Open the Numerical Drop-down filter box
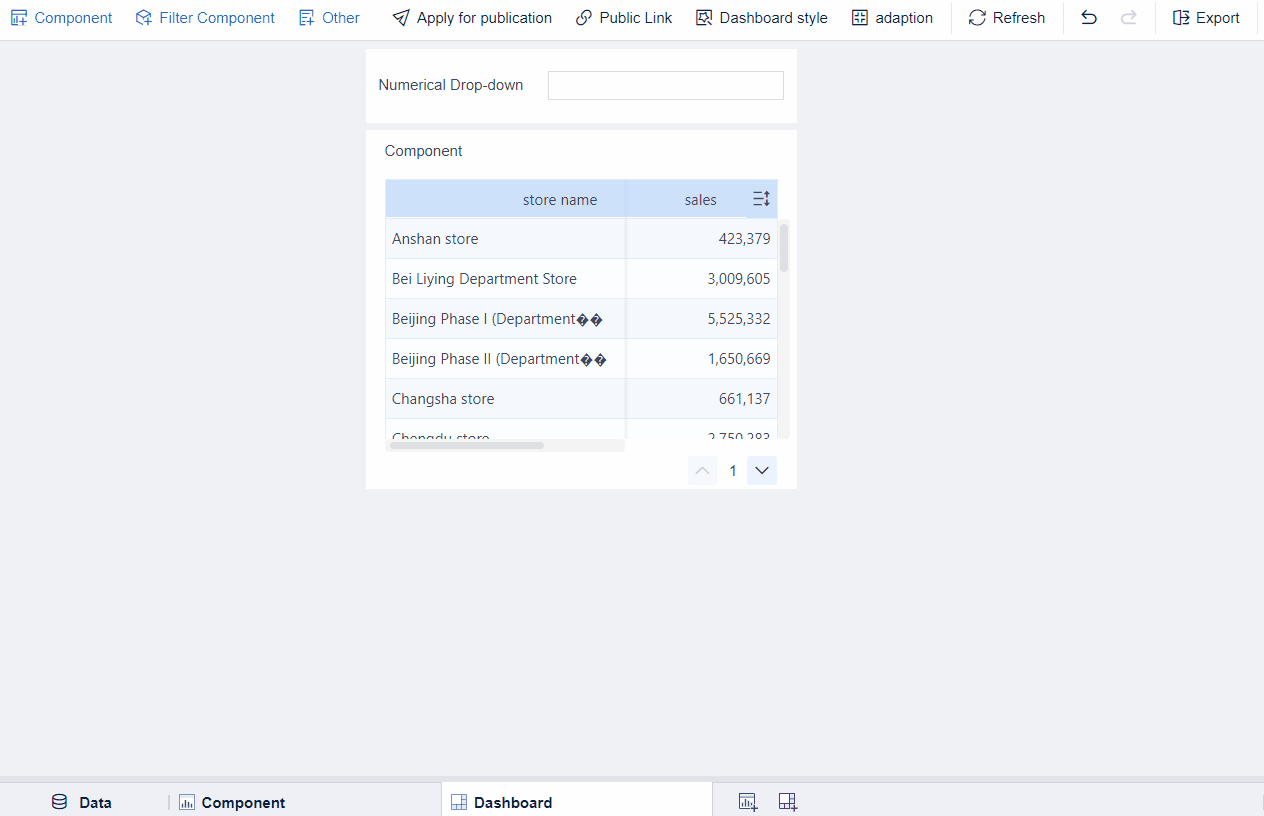This screenshot has height=816, width=1264. (x=665, y=85)
